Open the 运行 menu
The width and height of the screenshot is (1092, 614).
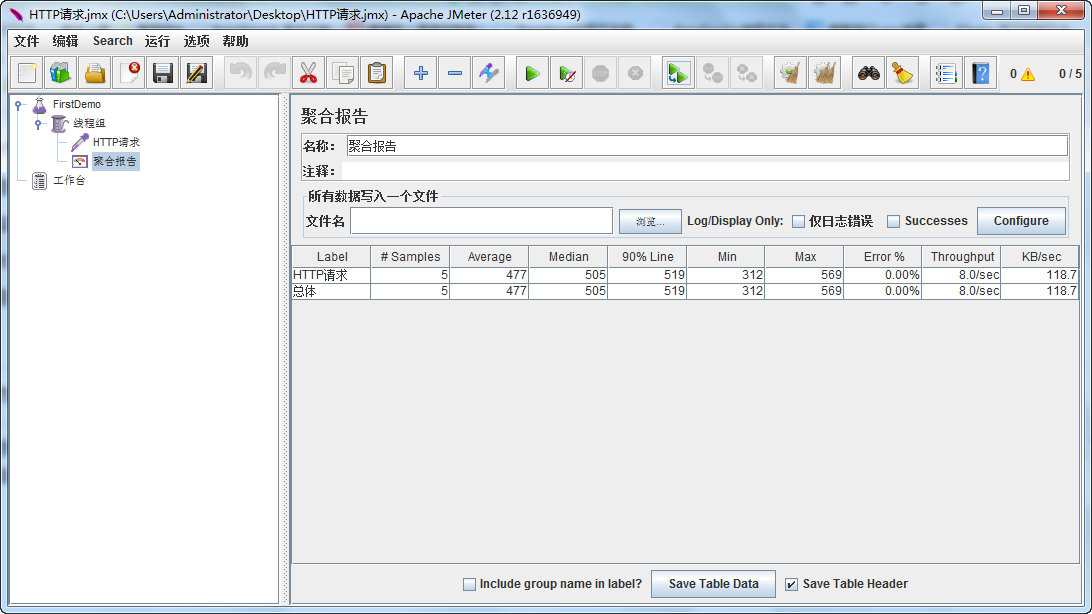(157, 41)
